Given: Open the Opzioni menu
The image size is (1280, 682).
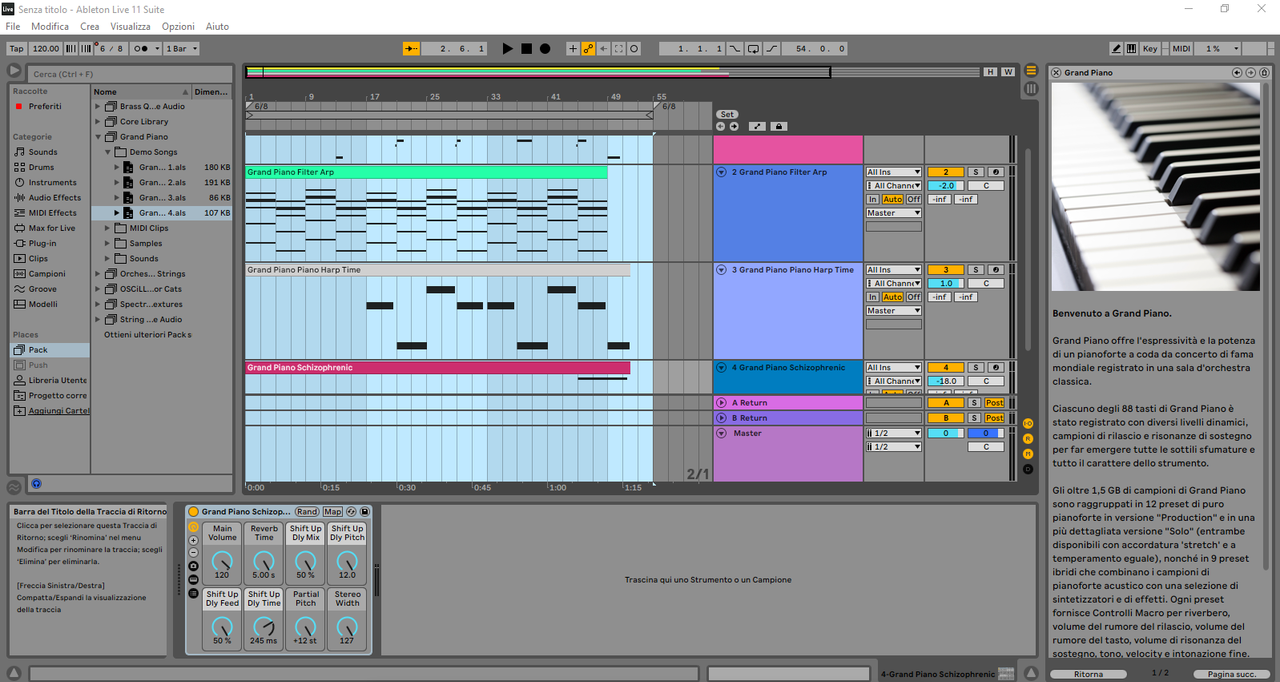Looking at the screenshot, I should (178, 26).
